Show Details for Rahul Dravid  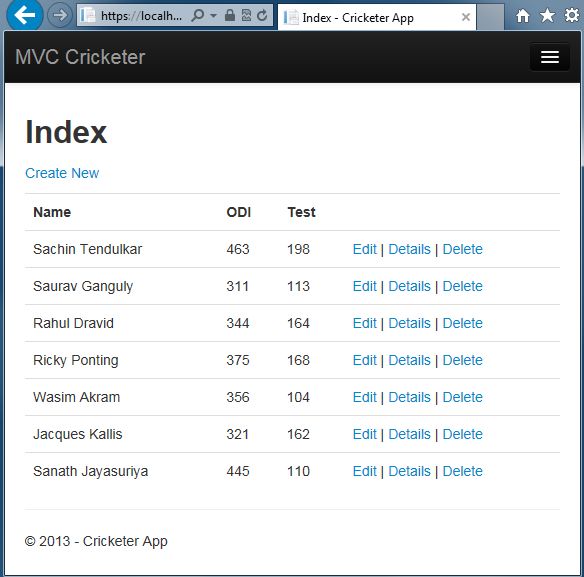point(409,323)
